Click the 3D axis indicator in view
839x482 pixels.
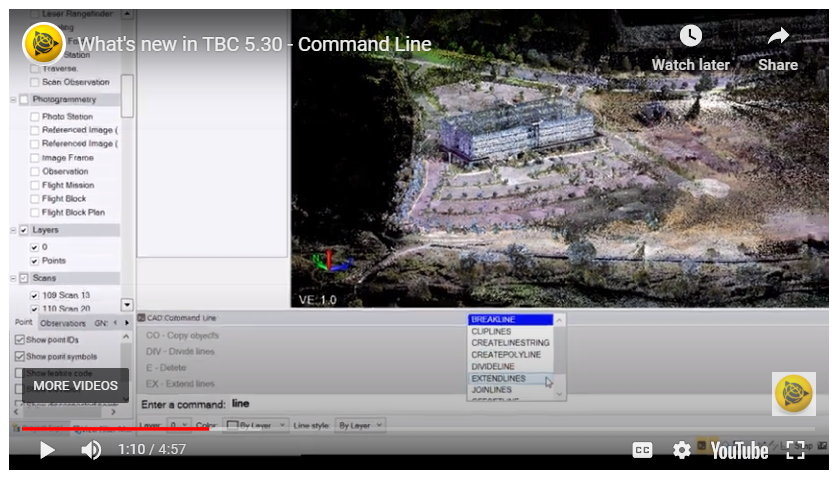click(x=332, y=261)
